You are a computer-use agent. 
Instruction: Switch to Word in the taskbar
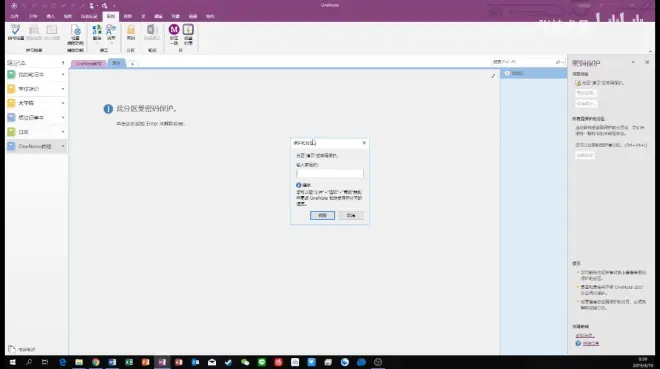[x=112, y=362]
